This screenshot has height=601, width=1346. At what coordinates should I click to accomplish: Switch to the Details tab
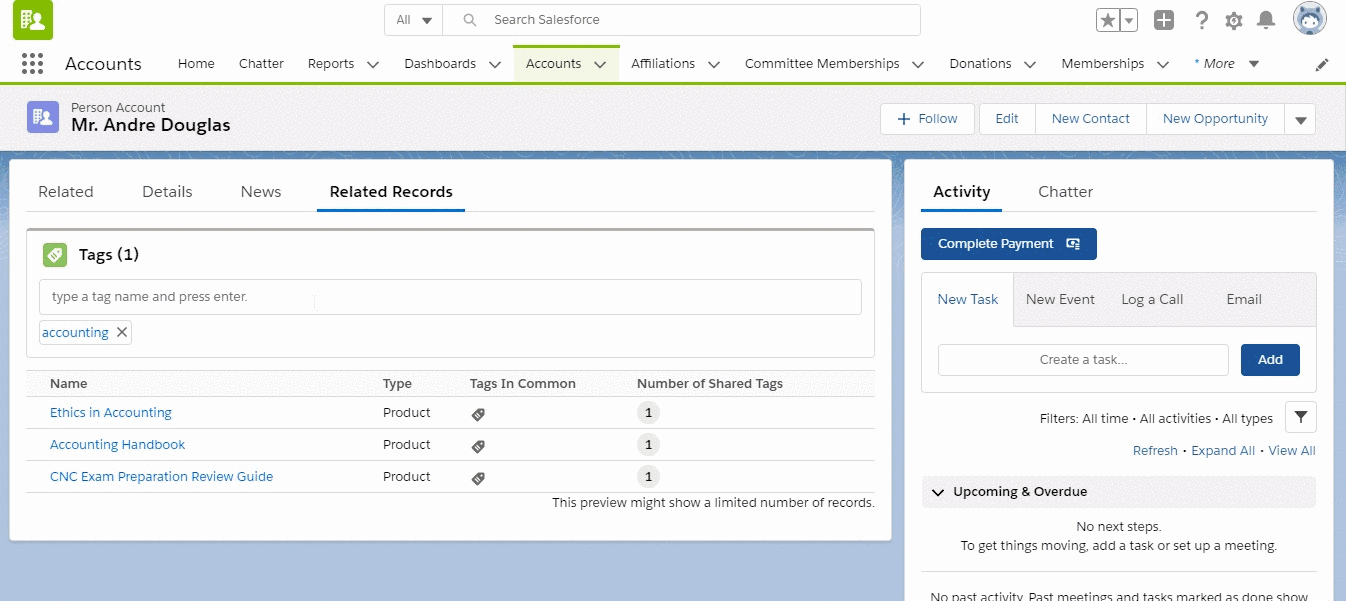click(167, 192)
